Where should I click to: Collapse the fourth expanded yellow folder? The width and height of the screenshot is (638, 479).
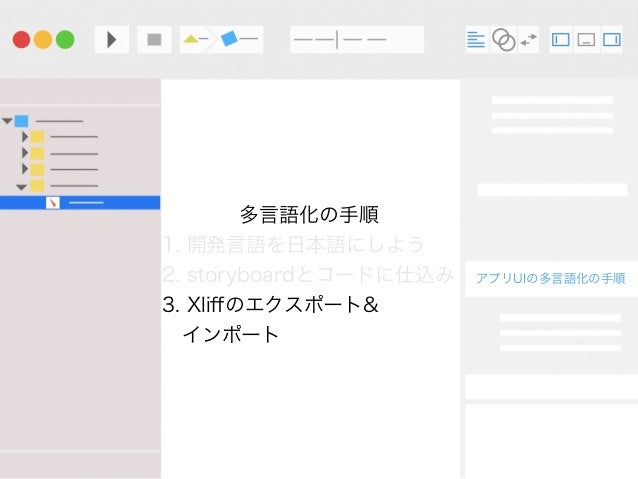pos(21,187)
